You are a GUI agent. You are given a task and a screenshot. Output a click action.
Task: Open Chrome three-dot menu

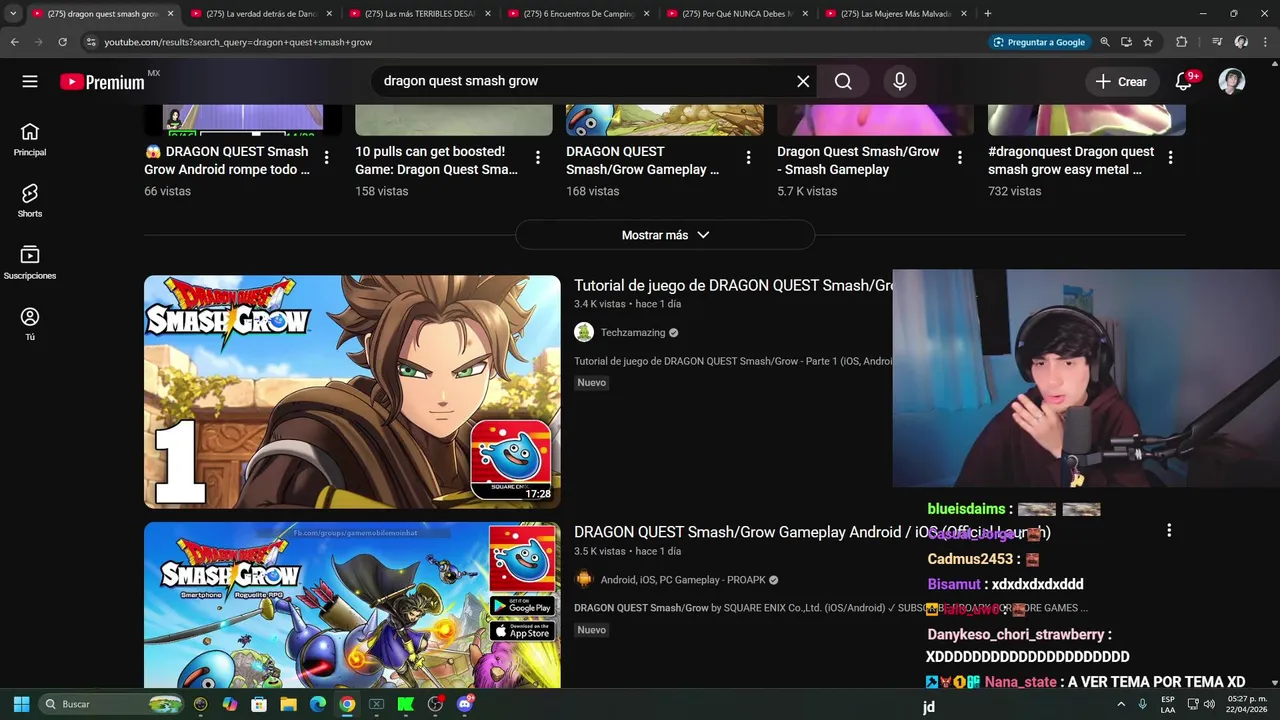click(x=1265, y=42)
